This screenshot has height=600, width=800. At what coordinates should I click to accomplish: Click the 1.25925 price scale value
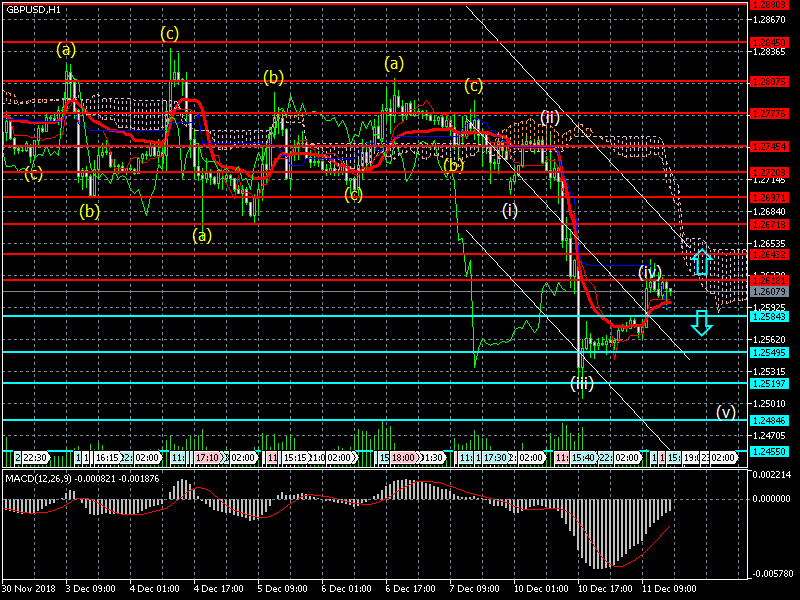tap(769, 308)
